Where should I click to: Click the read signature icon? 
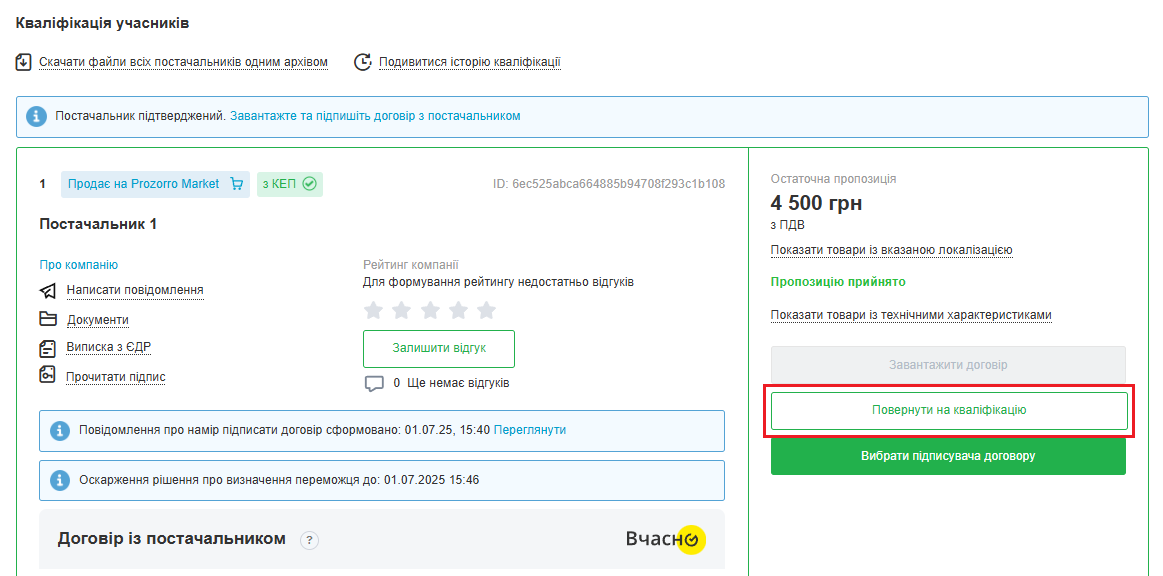[x=48, y=376]
